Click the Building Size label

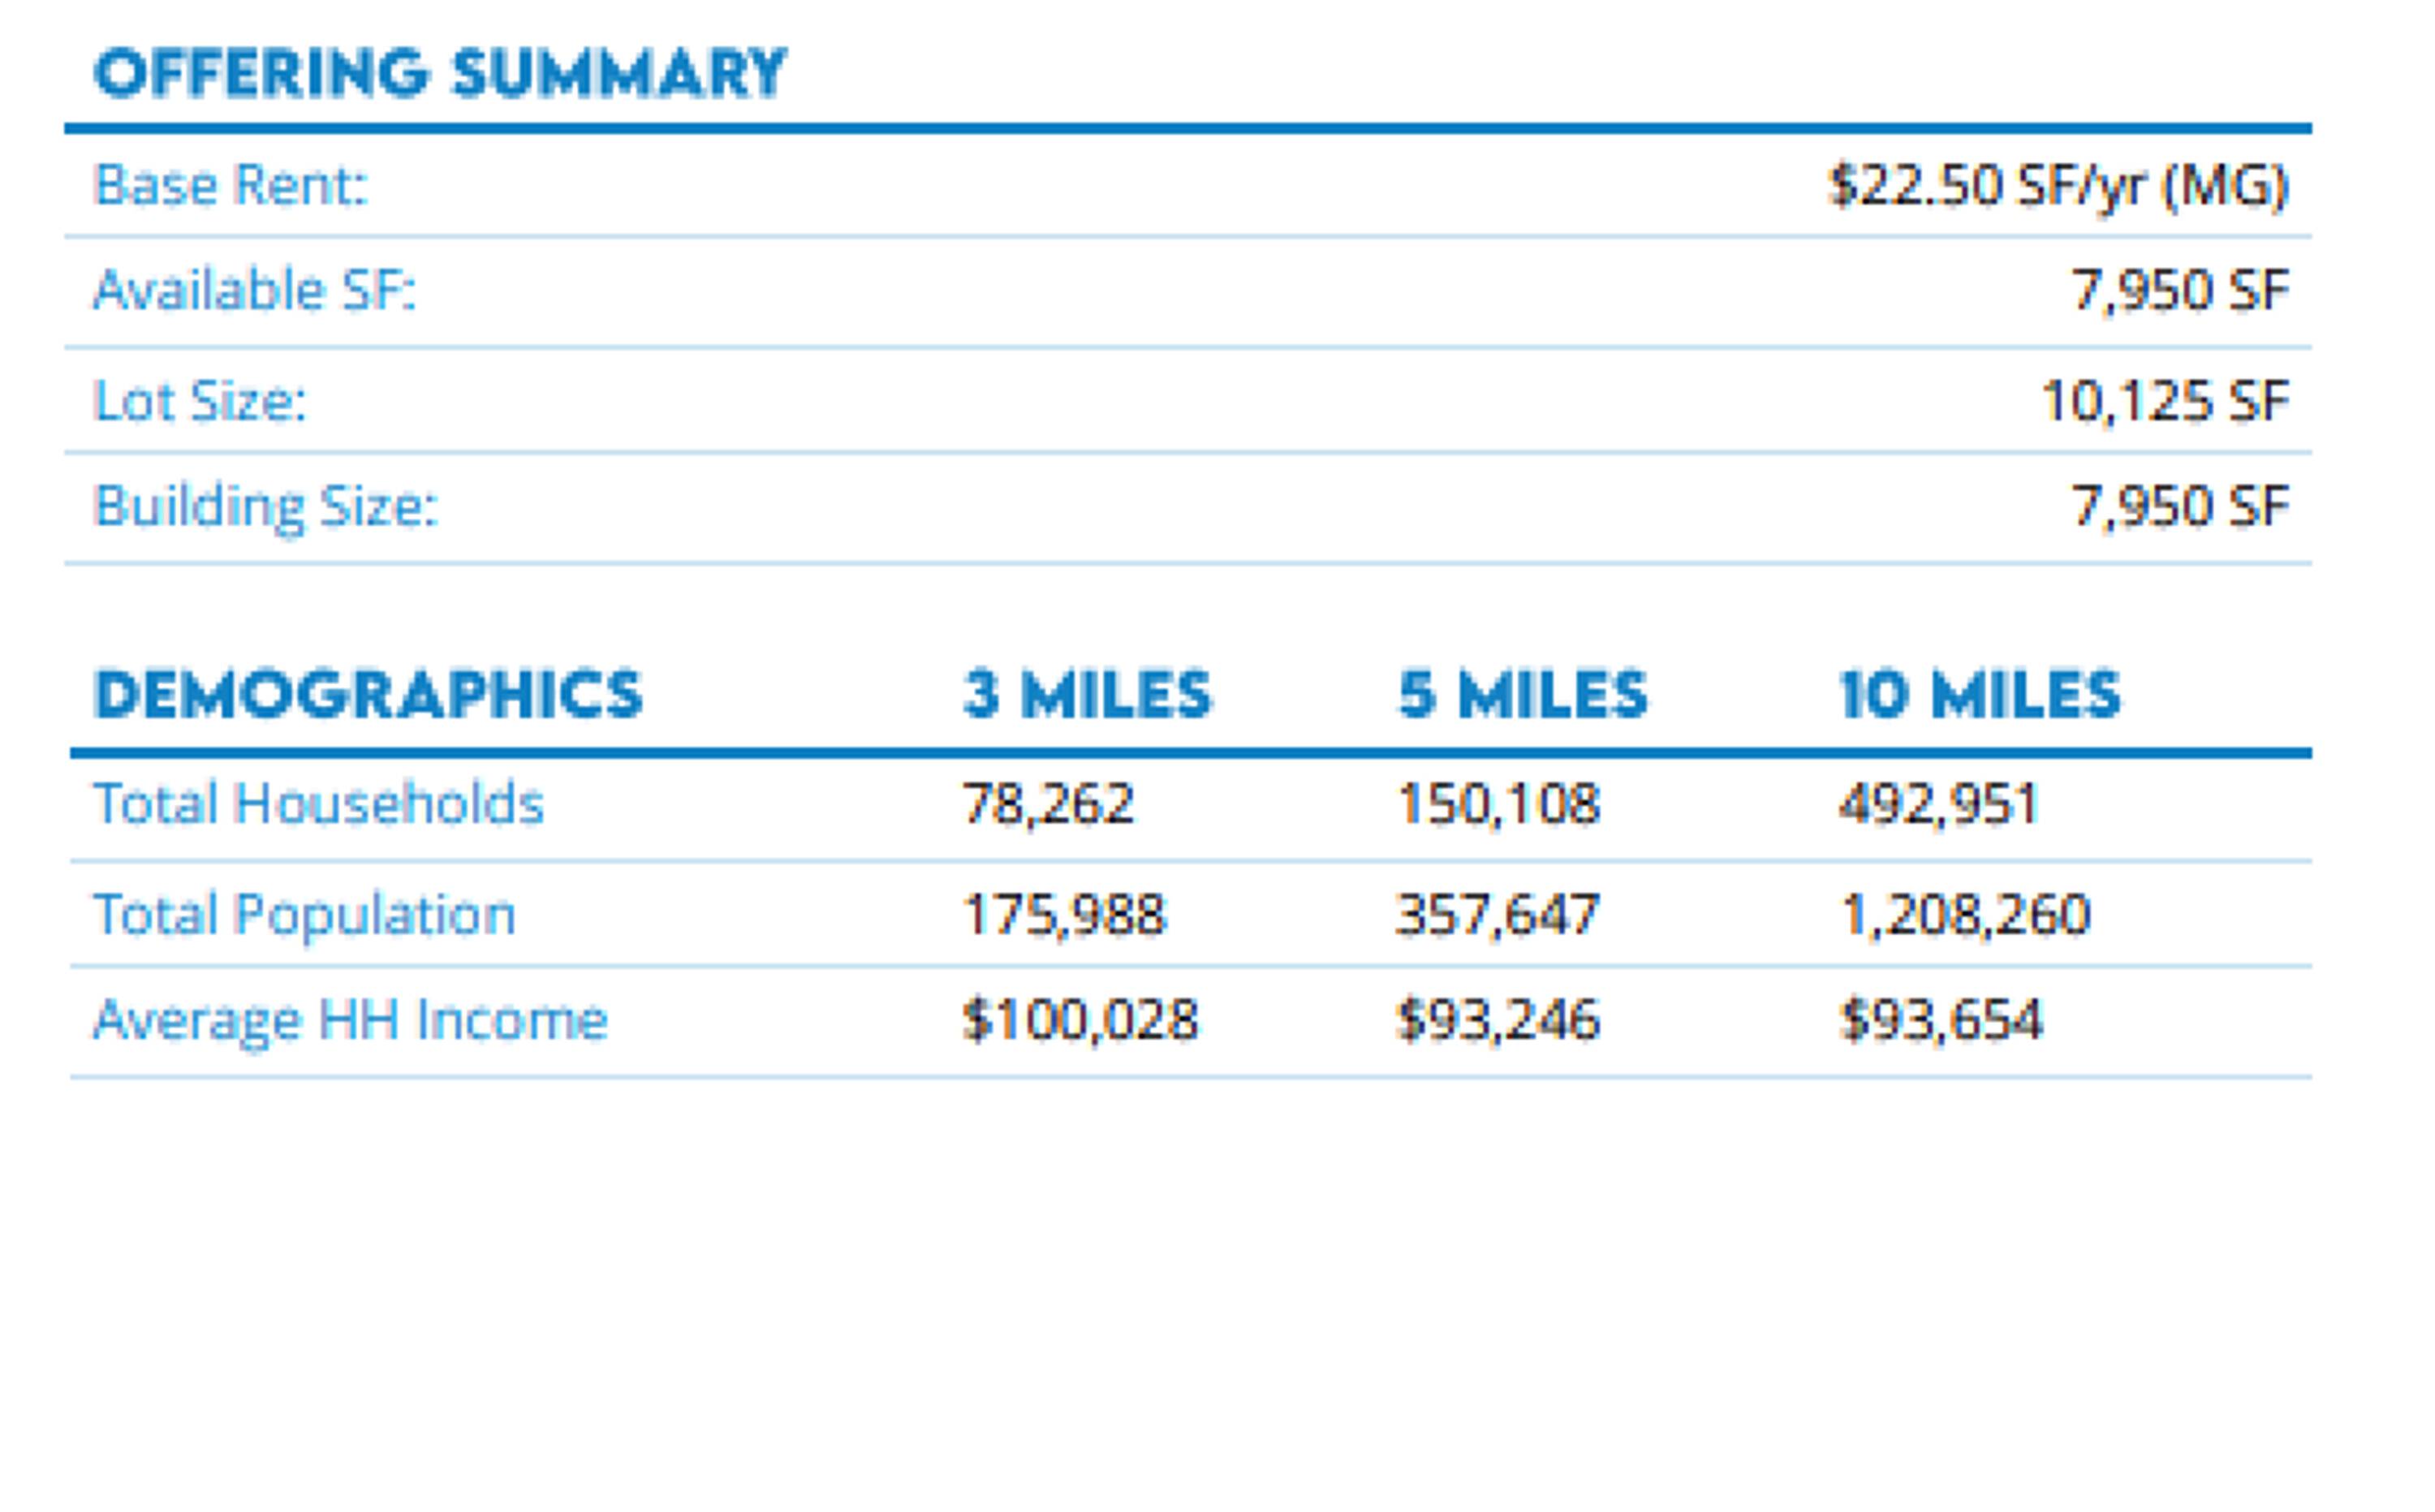click(266, 506)
